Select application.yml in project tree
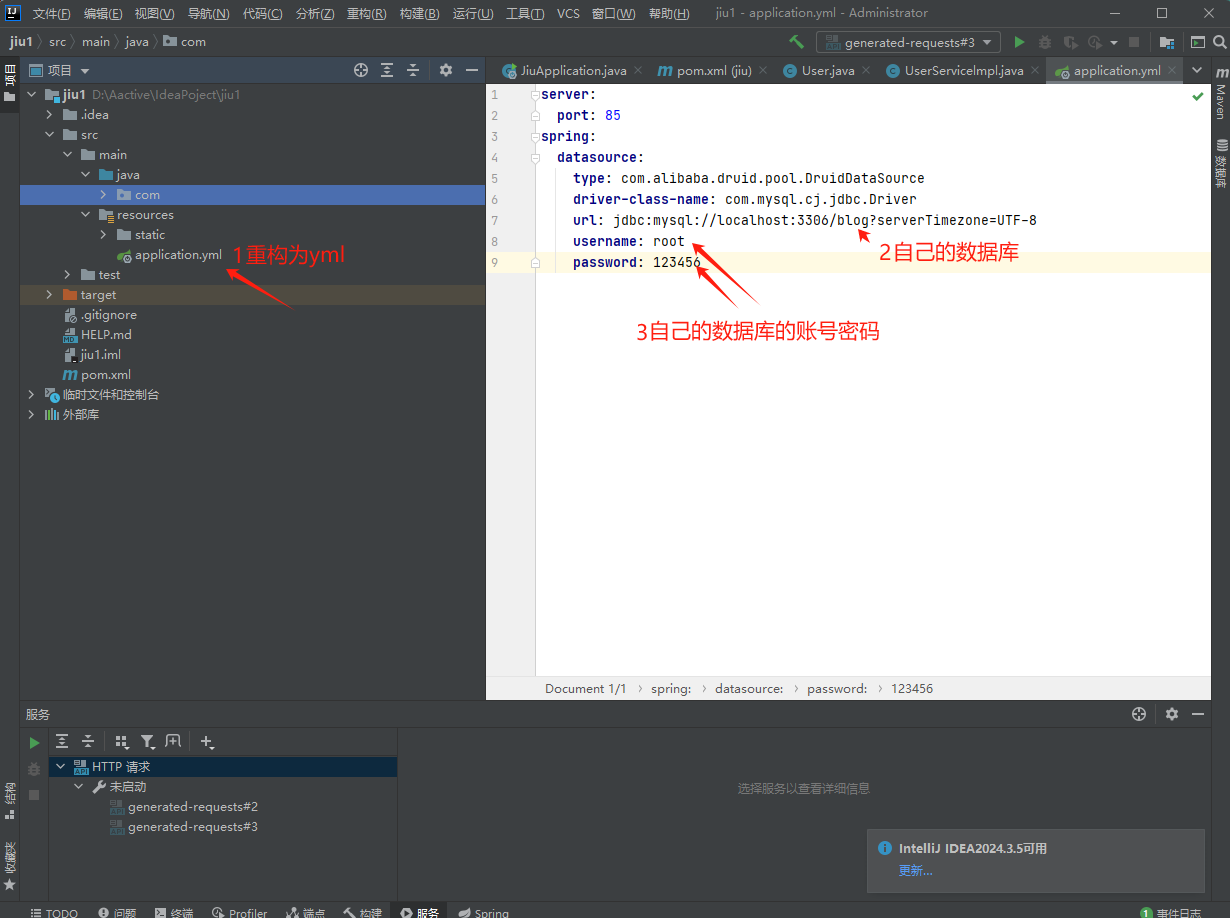Image resolution: width=1230 pixels, height=918 pixels. 178,254
